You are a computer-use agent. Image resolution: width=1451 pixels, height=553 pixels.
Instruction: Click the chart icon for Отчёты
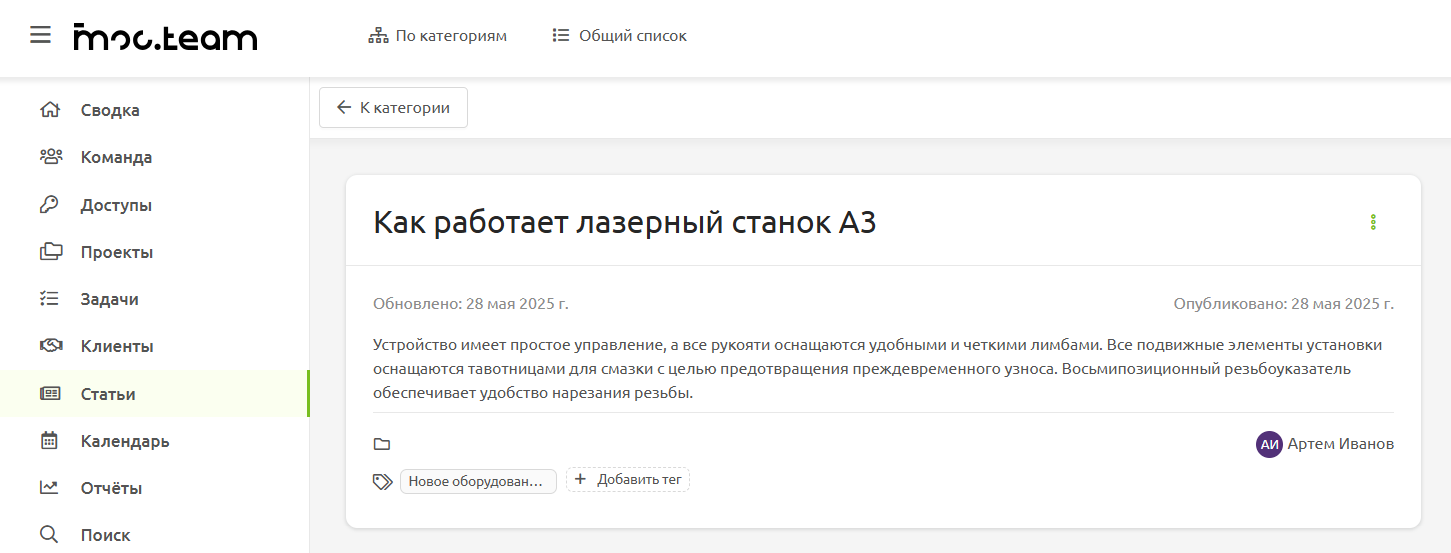pyautogui.click(x=50, y=488)
